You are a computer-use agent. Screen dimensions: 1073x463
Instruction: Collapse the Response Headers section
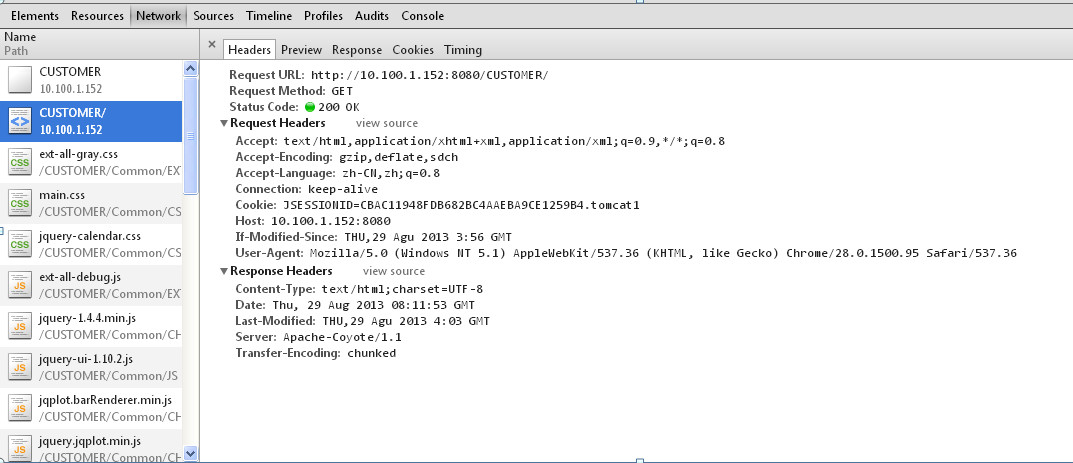(x=224, y=272)
